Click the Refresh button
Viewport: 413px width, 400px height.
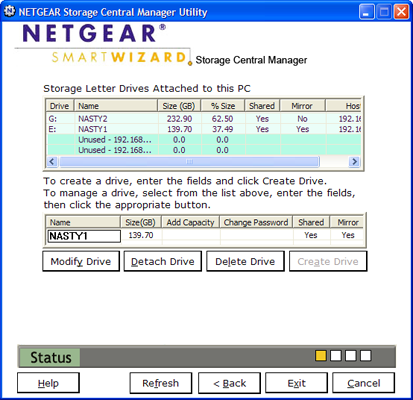[x=161, y=383]
